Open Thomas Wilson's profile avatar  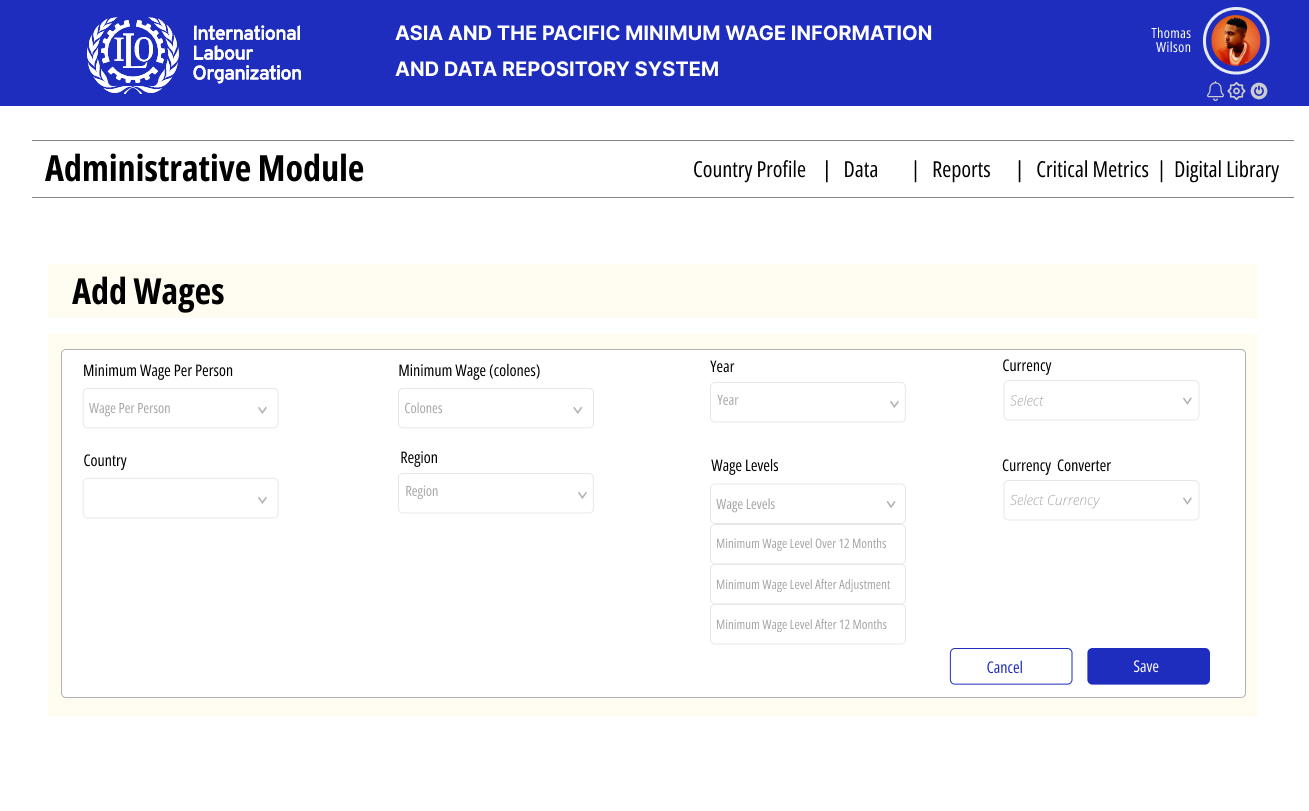click(1235, 41)
